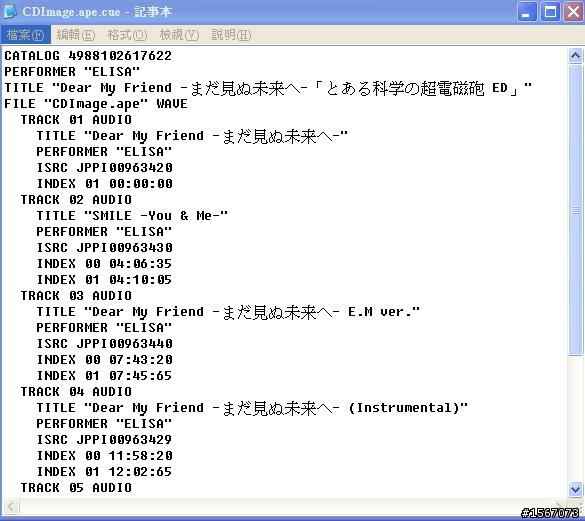
Task: Close the CDImage.ape.cue window
Action: (x=573, y=12)
